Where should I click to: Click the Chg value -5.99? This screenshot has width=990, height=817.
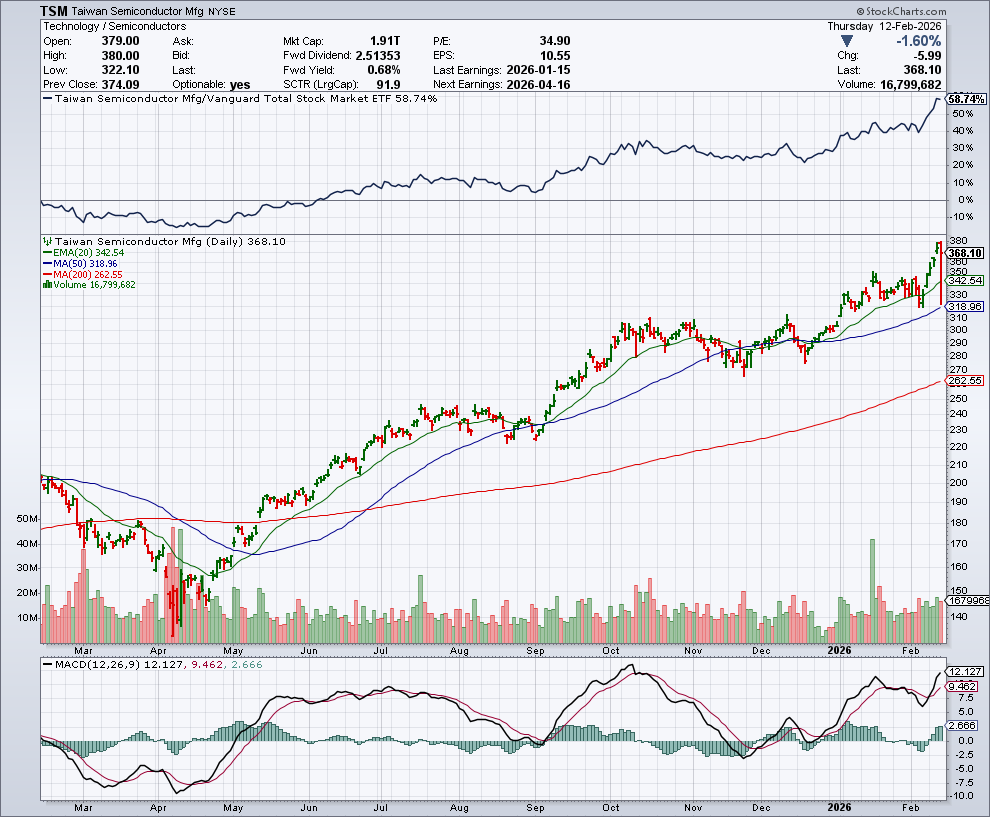coord(926,56)
